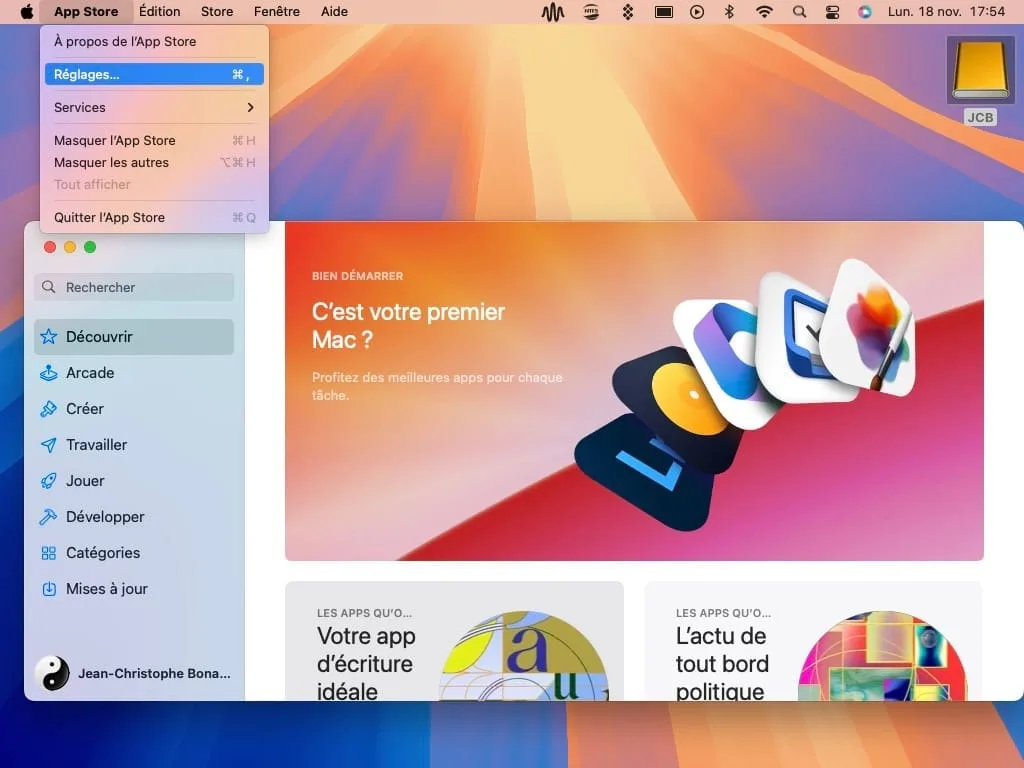Open Jean-Christophe Bona... account

pyautogui.click(x=154, y=673)
